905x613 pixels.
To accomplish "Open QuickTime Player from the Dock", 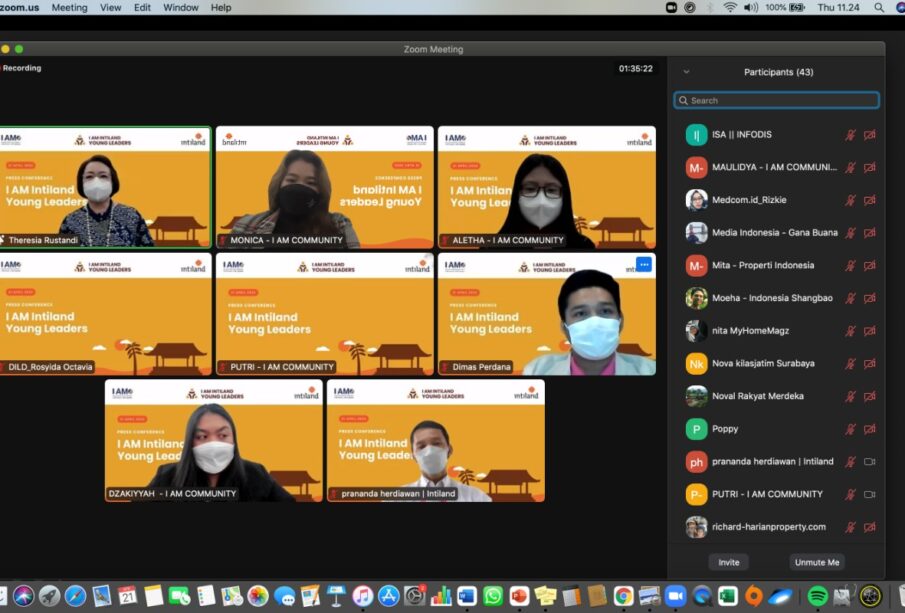I will pos(702,596).
